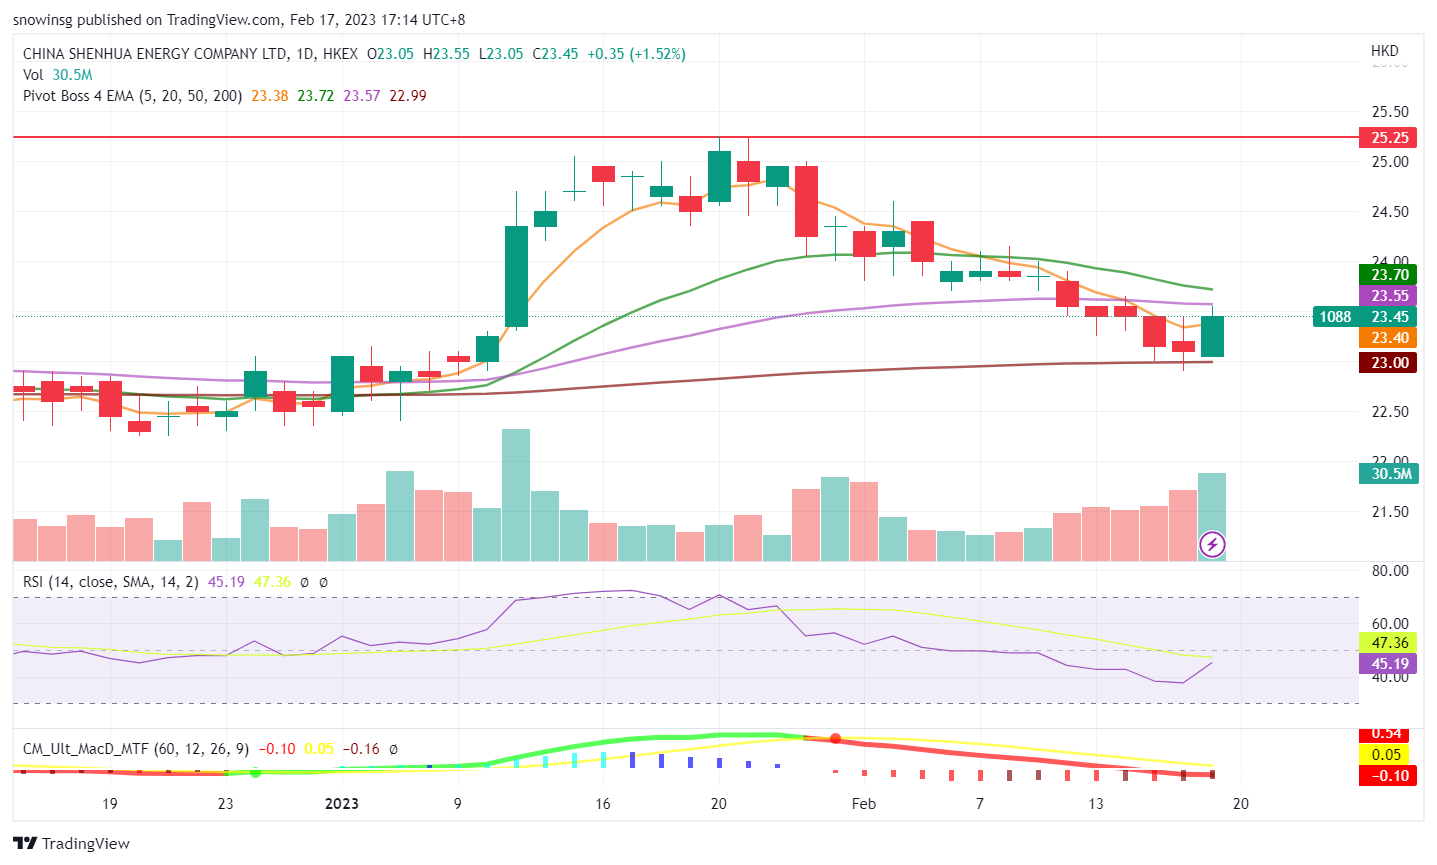This screenshot has height=865, width=1437.
Task: Click the Pivot Boss 4 EMA indicator legend
Action: point(133,96)
